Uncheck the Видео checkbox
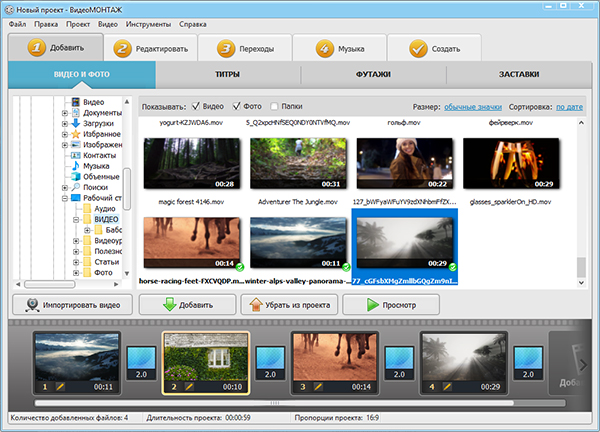The width and height of the screenshot is (600, 432). (x=194, y=106)
